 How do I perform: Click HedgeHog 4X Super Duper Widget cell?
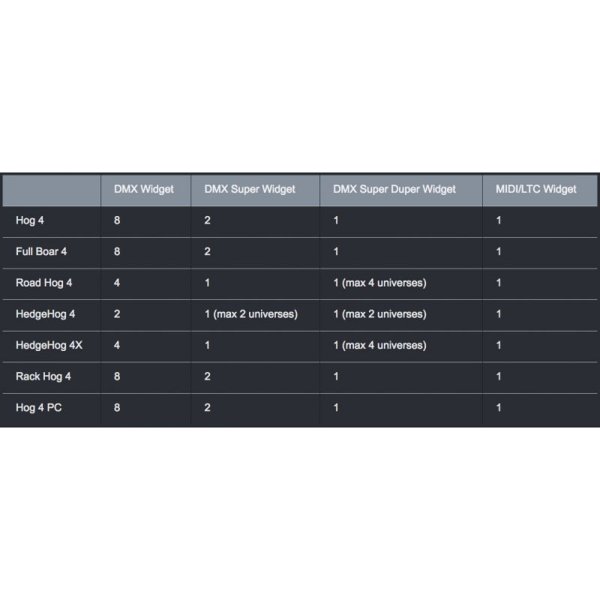380,346
